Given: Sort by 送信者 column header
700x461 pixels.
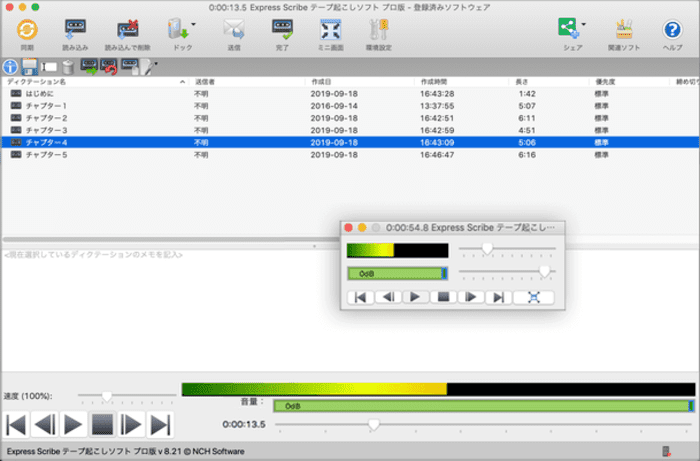Looking at the screenshot, I should [247, 82].
